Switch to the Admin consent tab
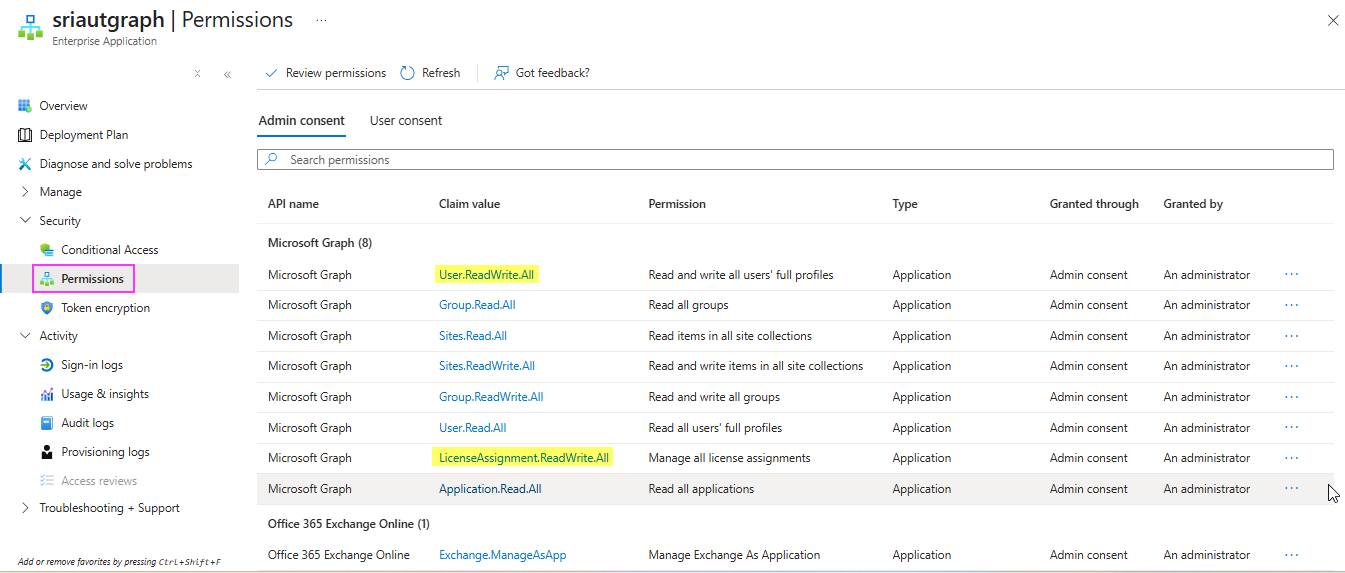Image resolution: width=1345 pixels, height=573 pixels. [302, 121]
